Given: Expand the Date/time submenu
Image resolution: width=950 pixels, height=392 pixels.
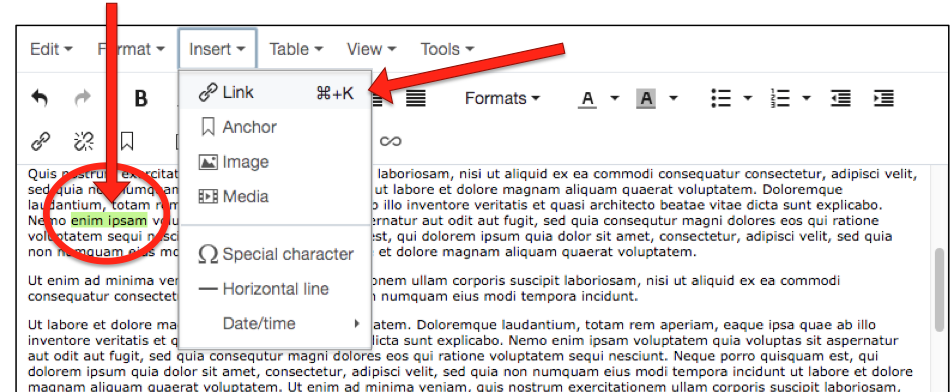Looking at the screenshot, I should [276, 324].
